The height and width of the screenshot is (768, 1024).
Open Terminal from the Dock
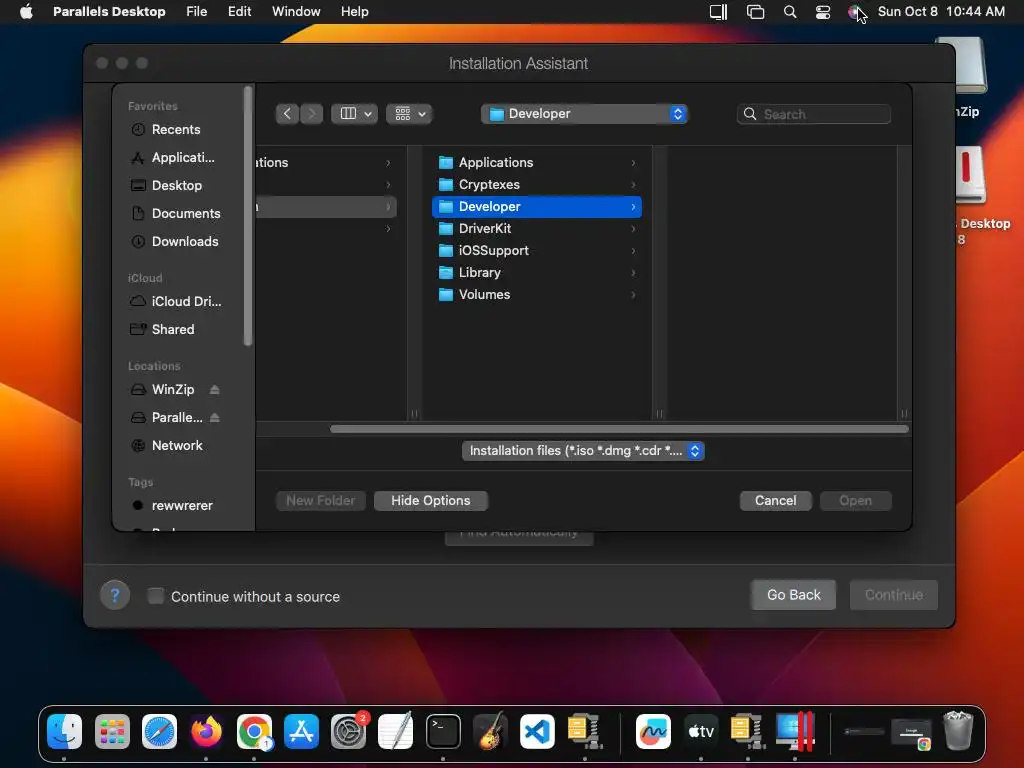pyautogui.click(x=443, y=731)
